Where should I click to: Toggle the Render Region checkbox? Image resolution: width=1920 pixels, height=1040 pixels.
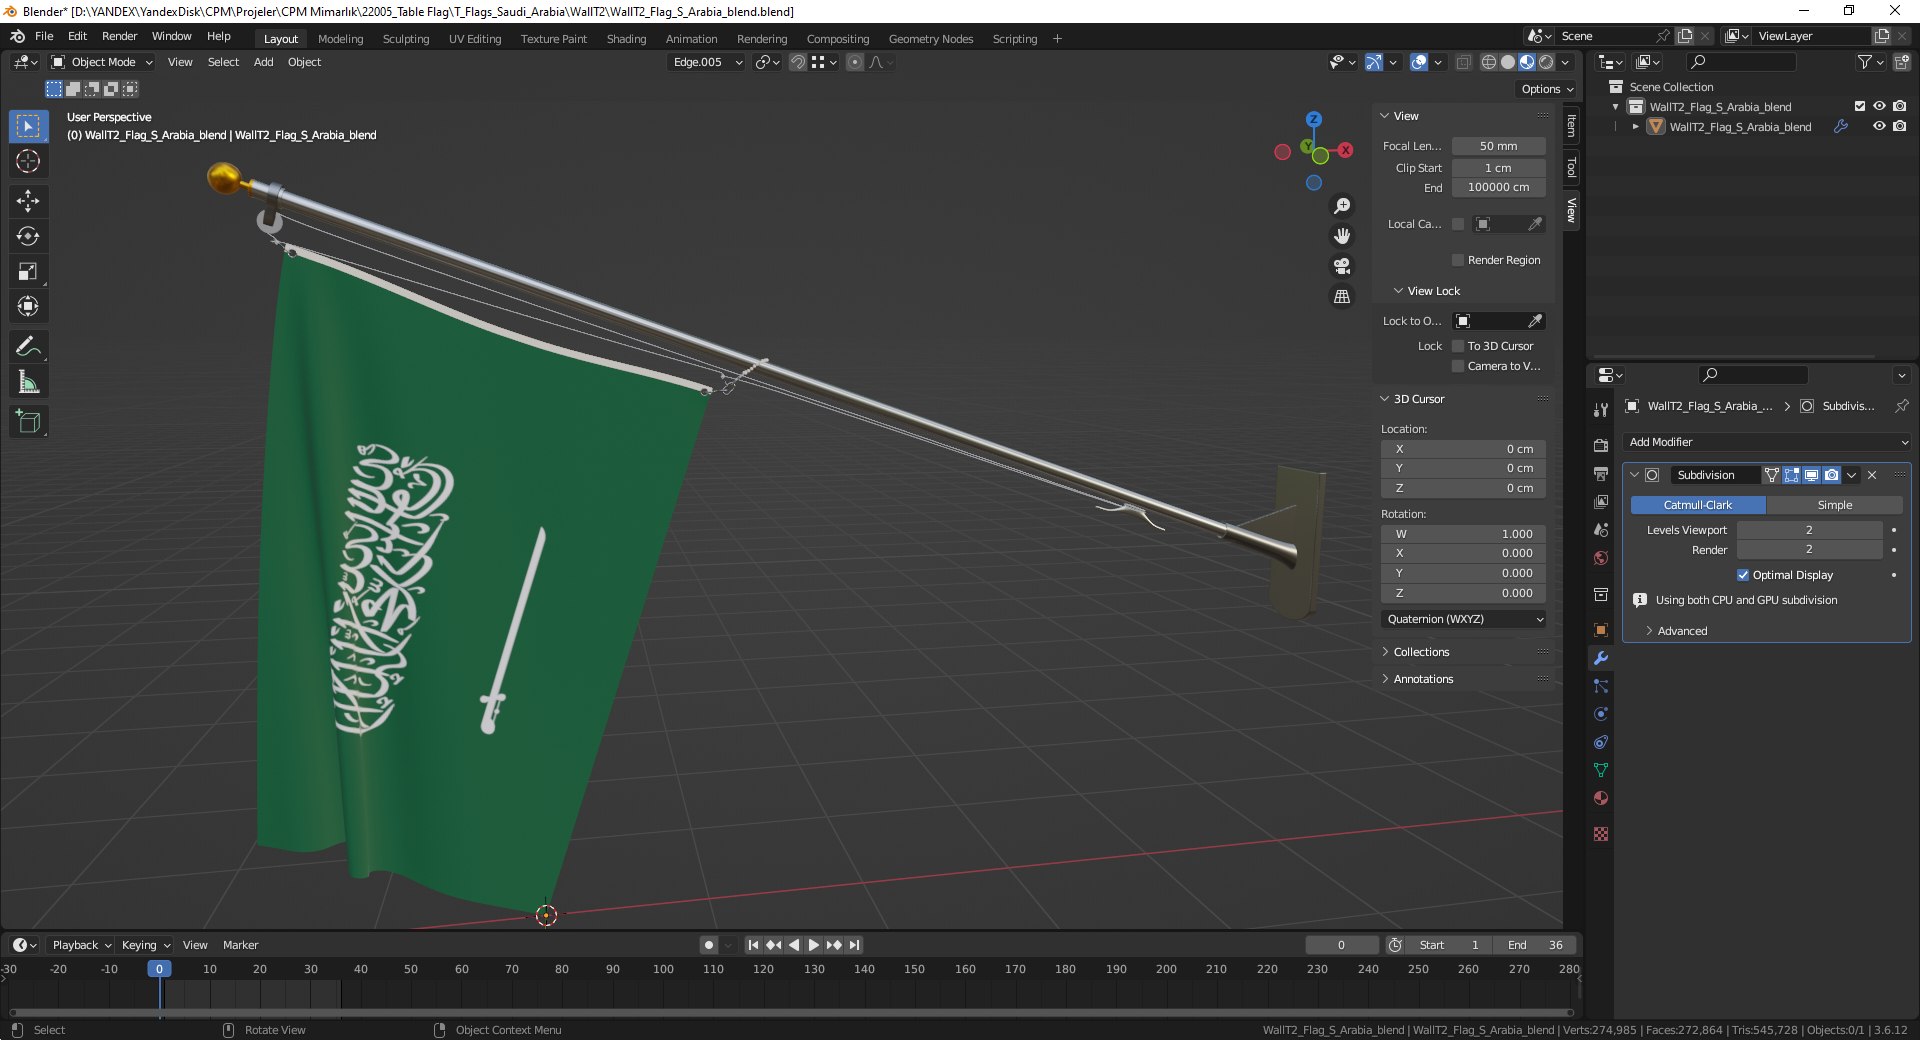(x=1458, y=260)
